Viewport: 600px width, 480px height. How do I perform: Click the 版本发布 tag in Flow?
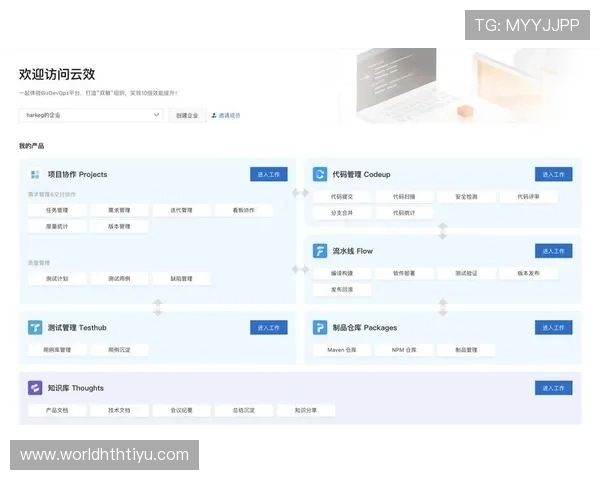(x=528, y=273)
